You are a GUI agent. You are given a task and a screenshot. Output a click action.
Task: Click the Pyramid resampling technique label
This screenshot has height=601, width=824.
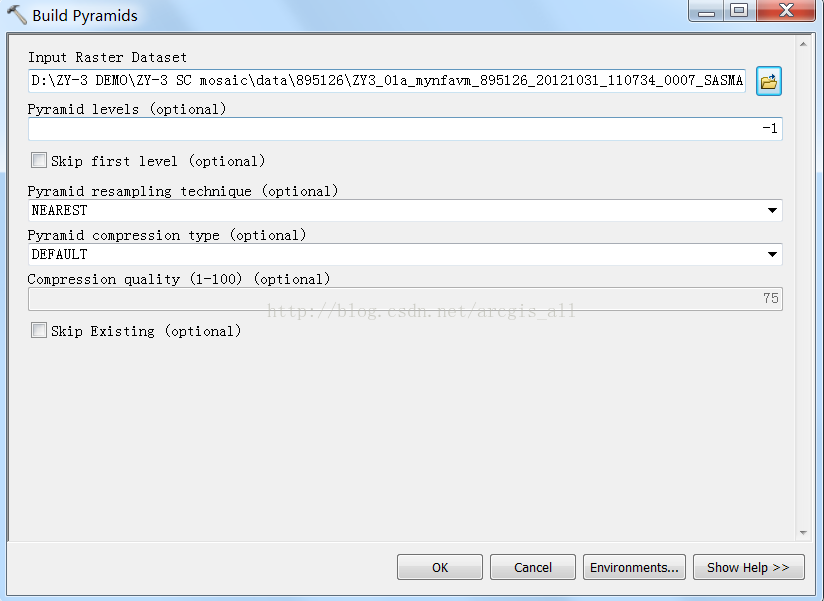[183, 191]
